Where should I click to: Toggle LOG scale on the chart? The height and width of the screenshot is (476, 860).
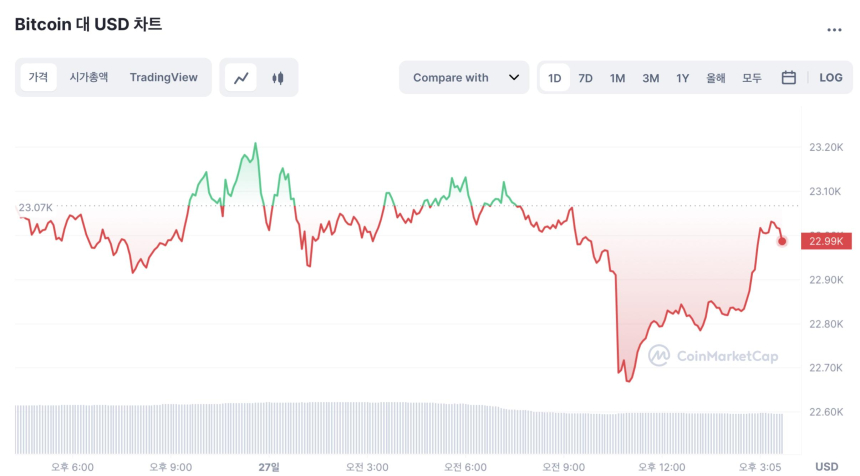[x=831, y=77]
